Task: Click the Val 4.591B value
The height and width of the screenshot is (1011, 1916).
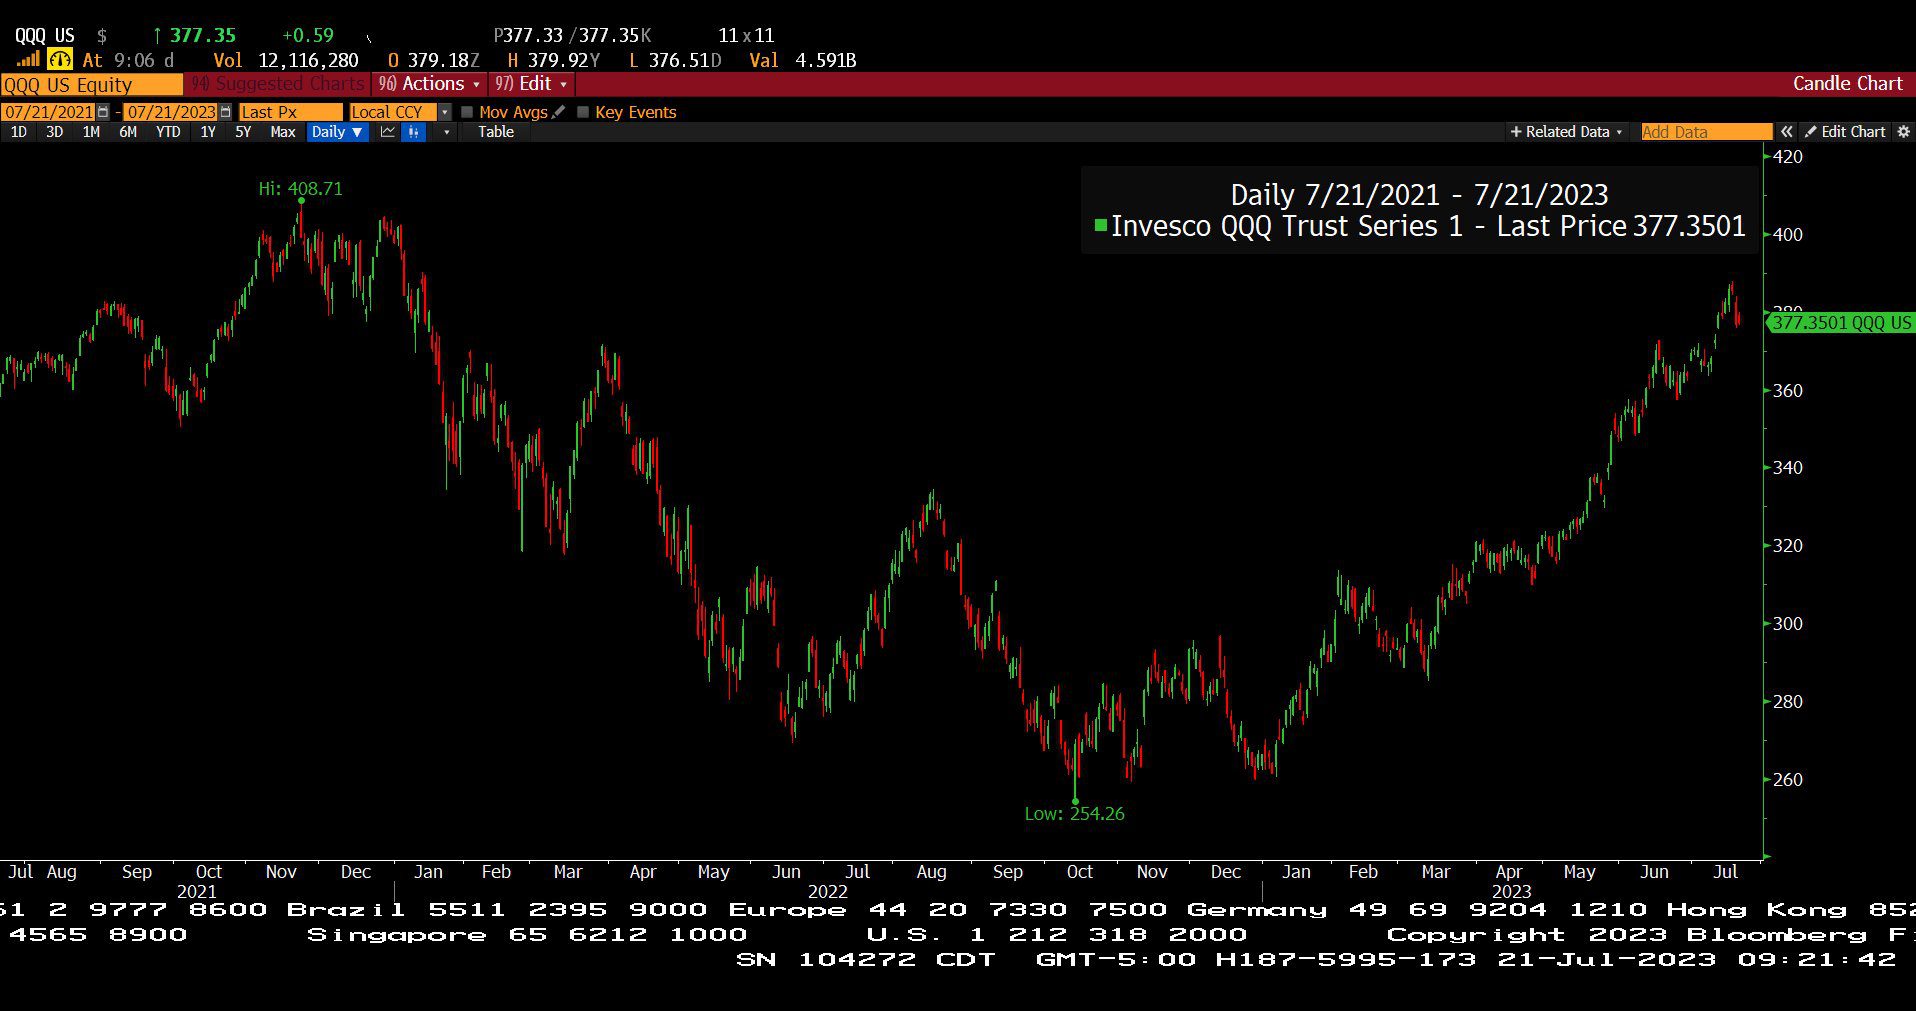Action: pos(802,60)
